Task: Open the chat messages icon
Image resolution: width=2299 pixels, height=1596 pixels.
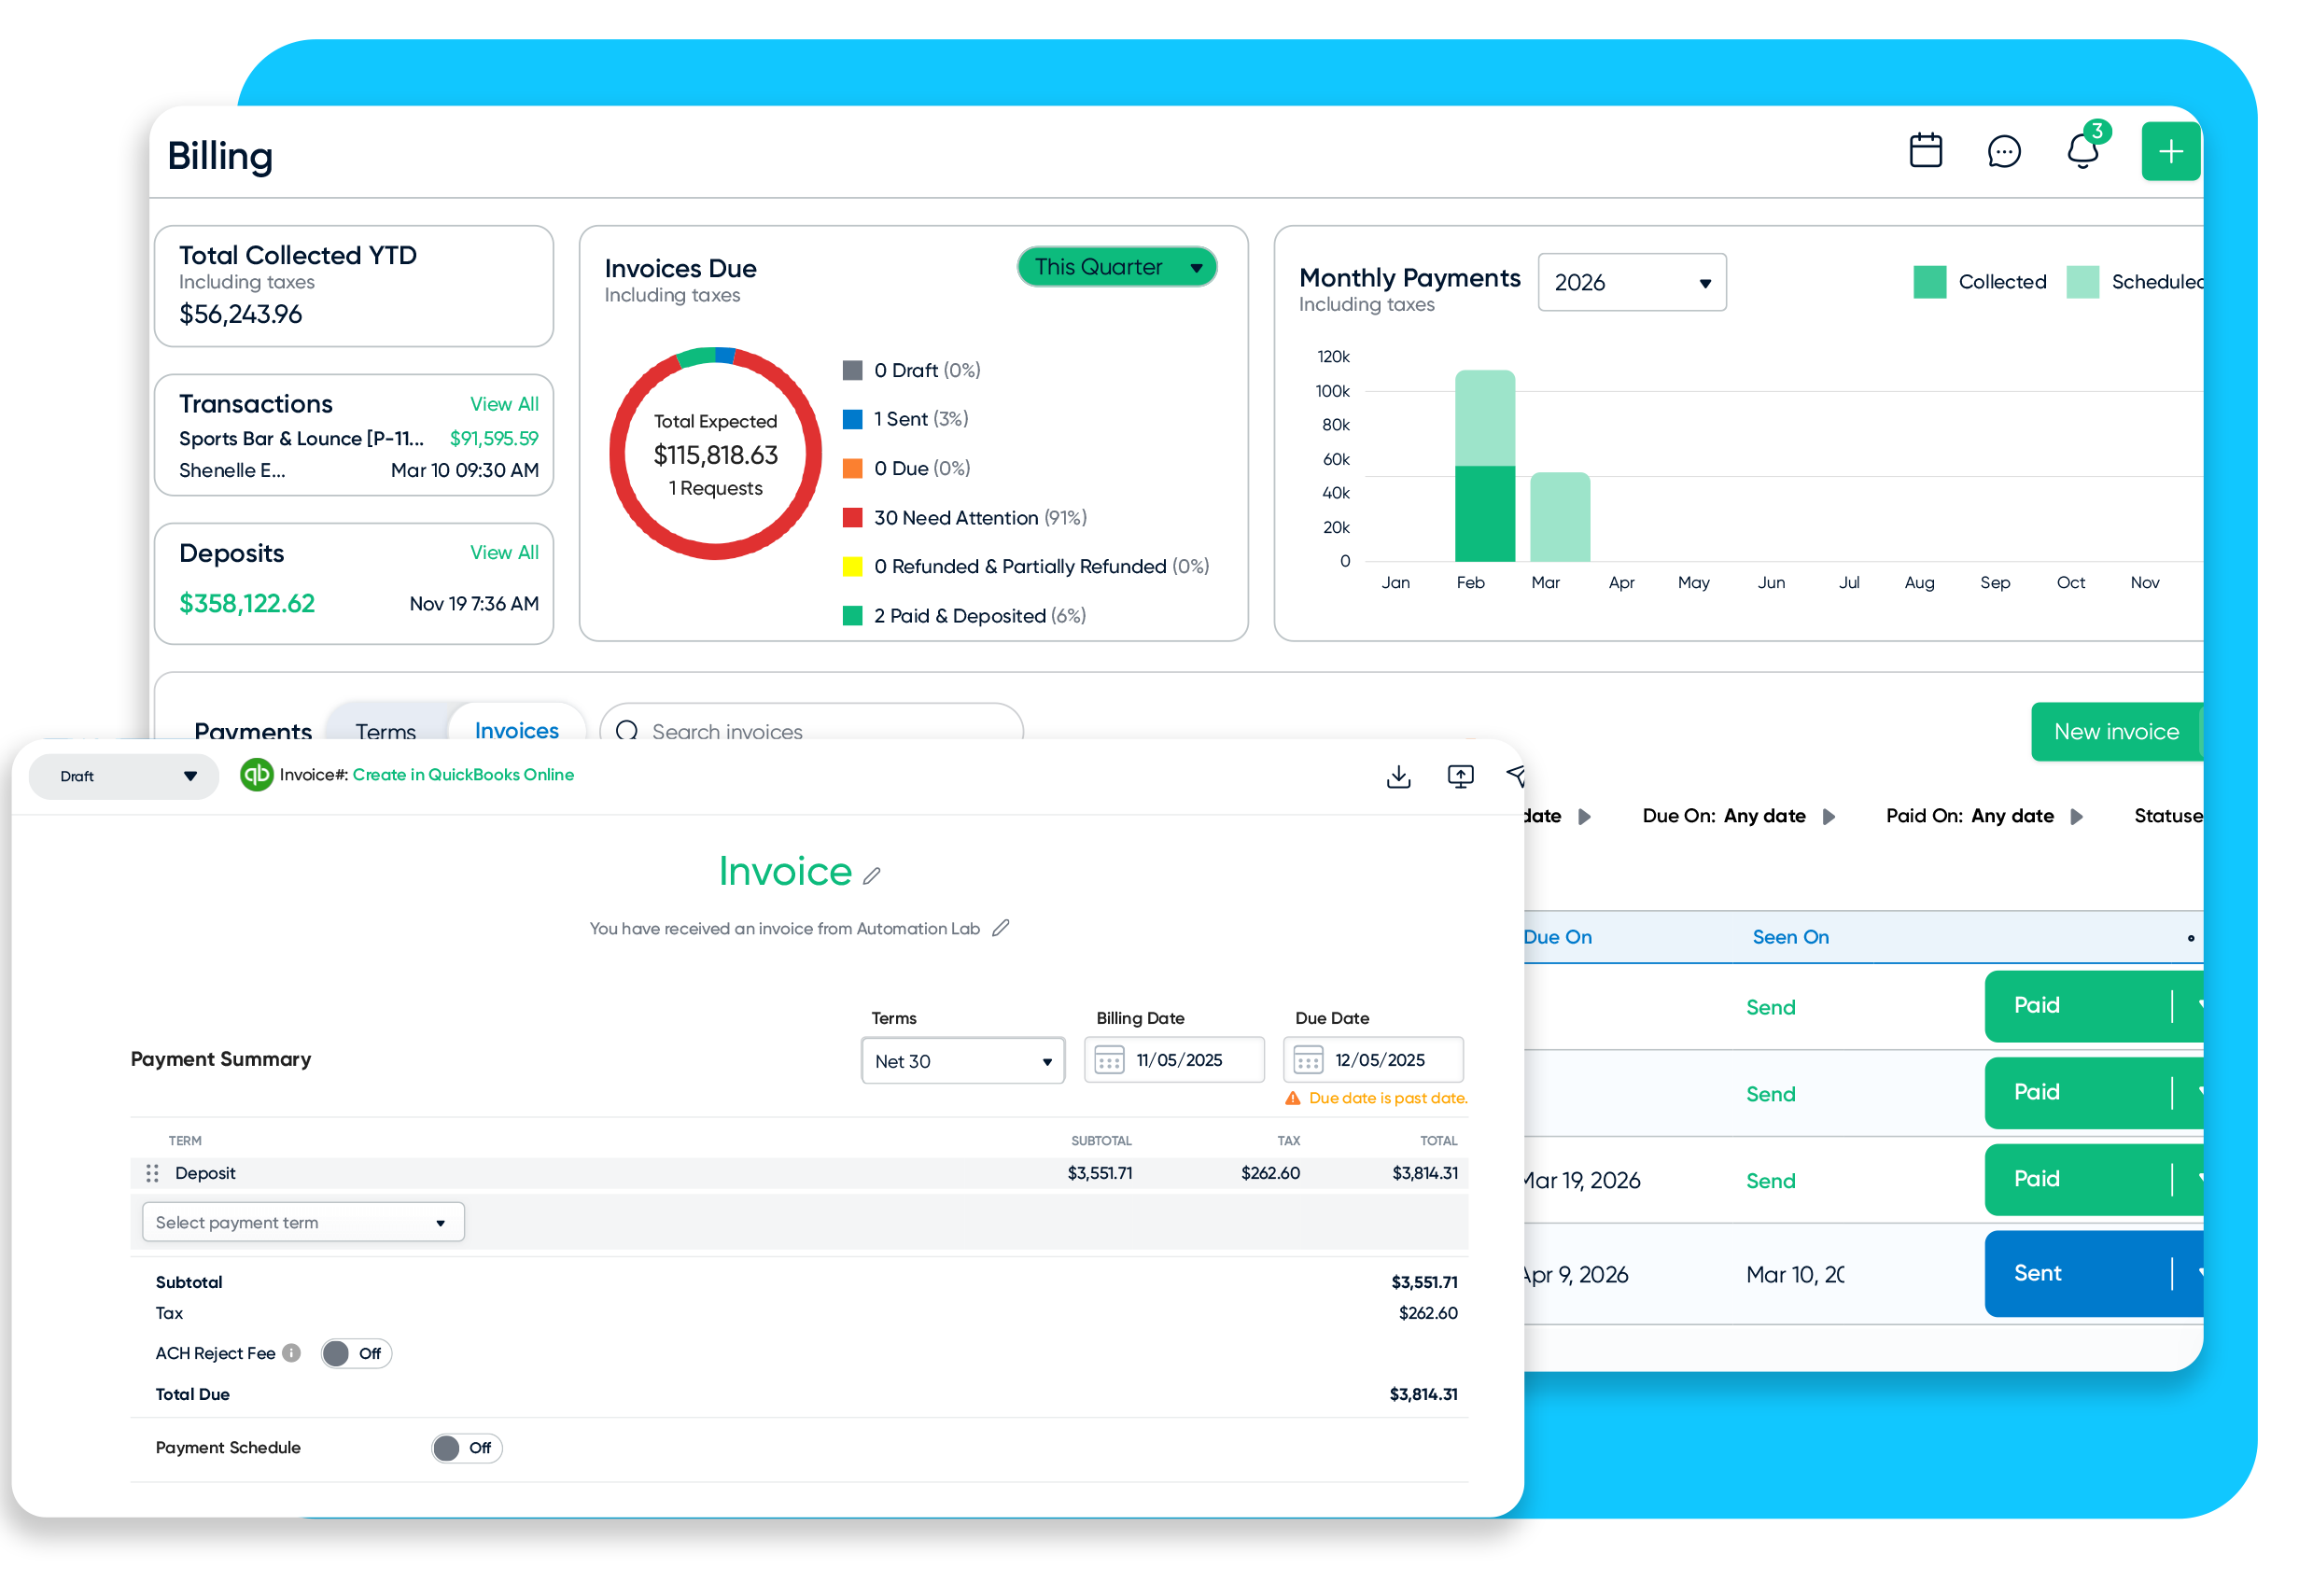Action: point(2004,151)
